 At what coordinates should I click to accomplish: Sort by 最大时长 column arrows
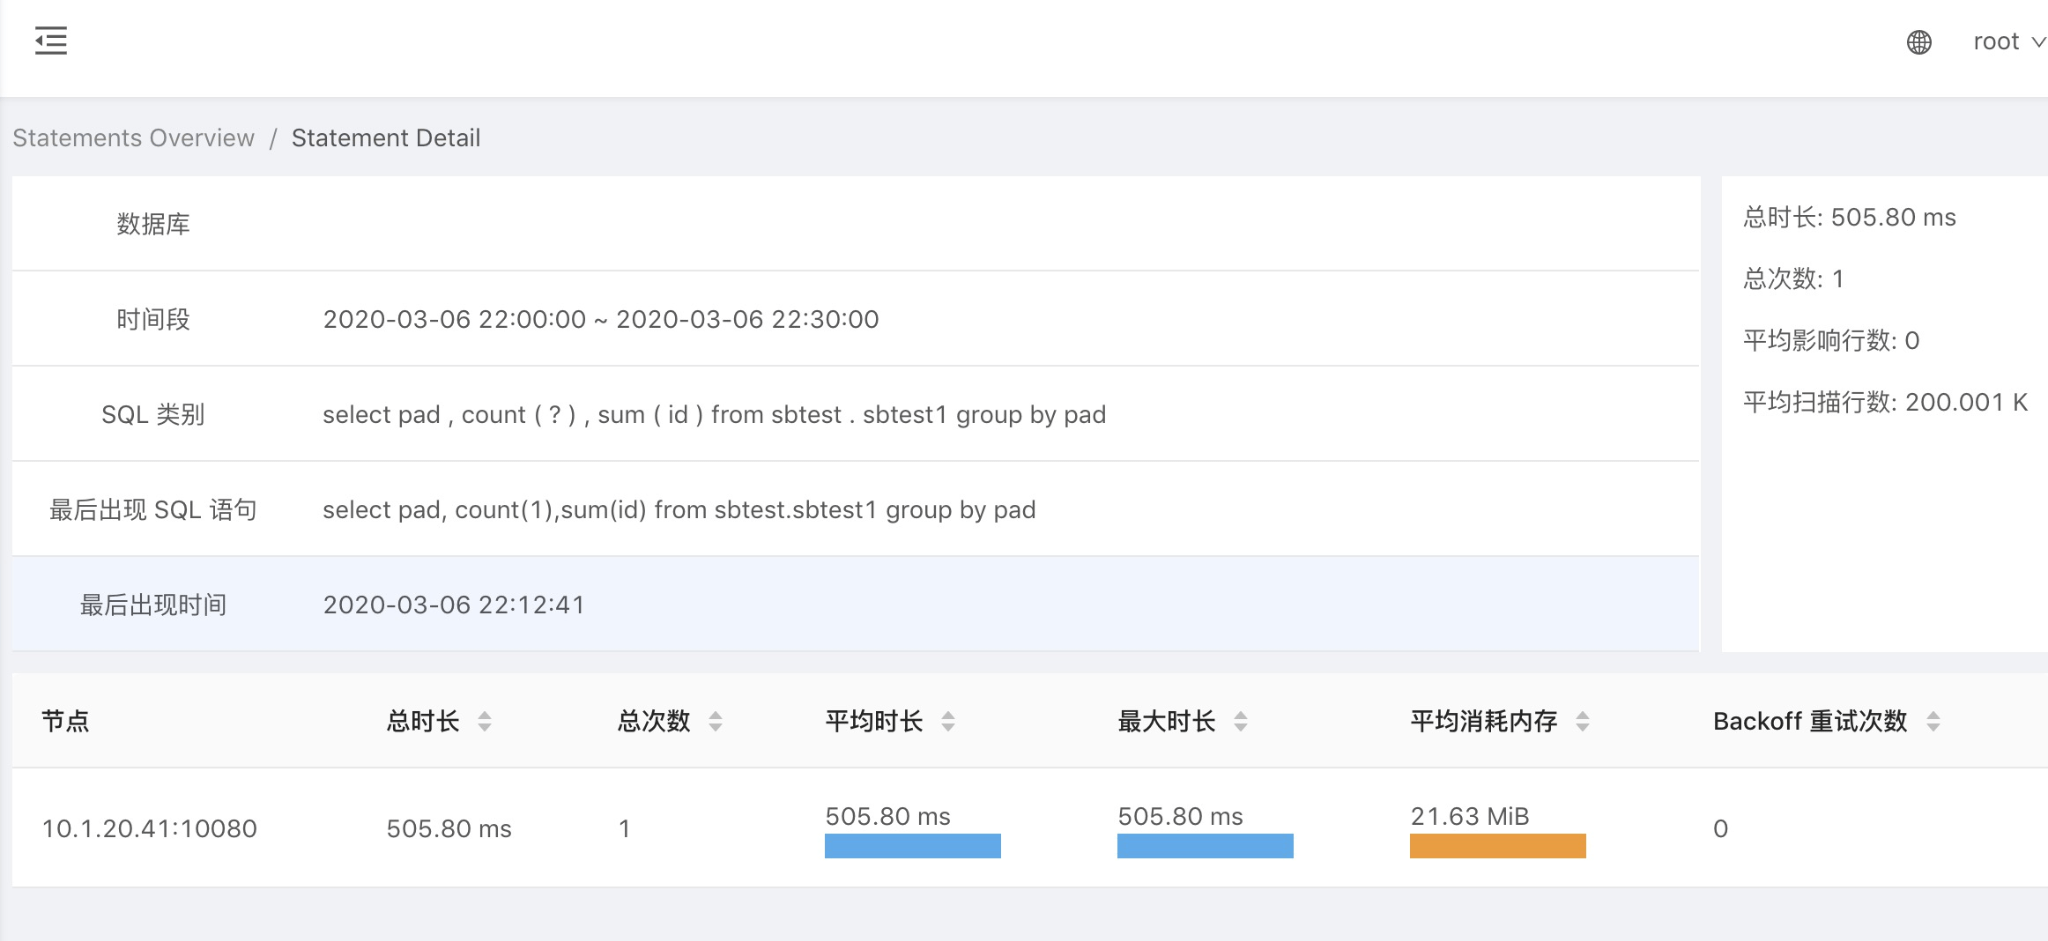pos(1241,721)
